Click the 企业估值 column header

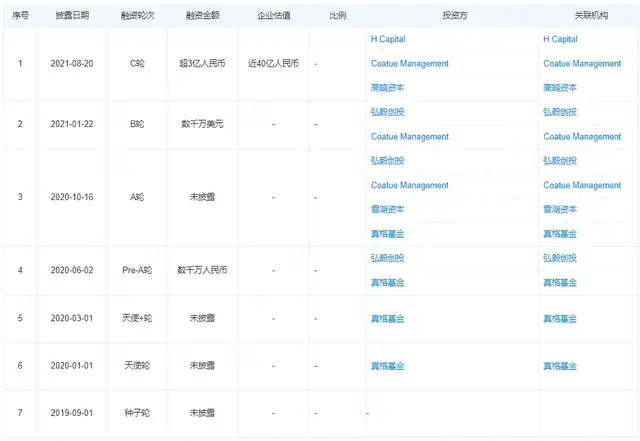point(273,16)
